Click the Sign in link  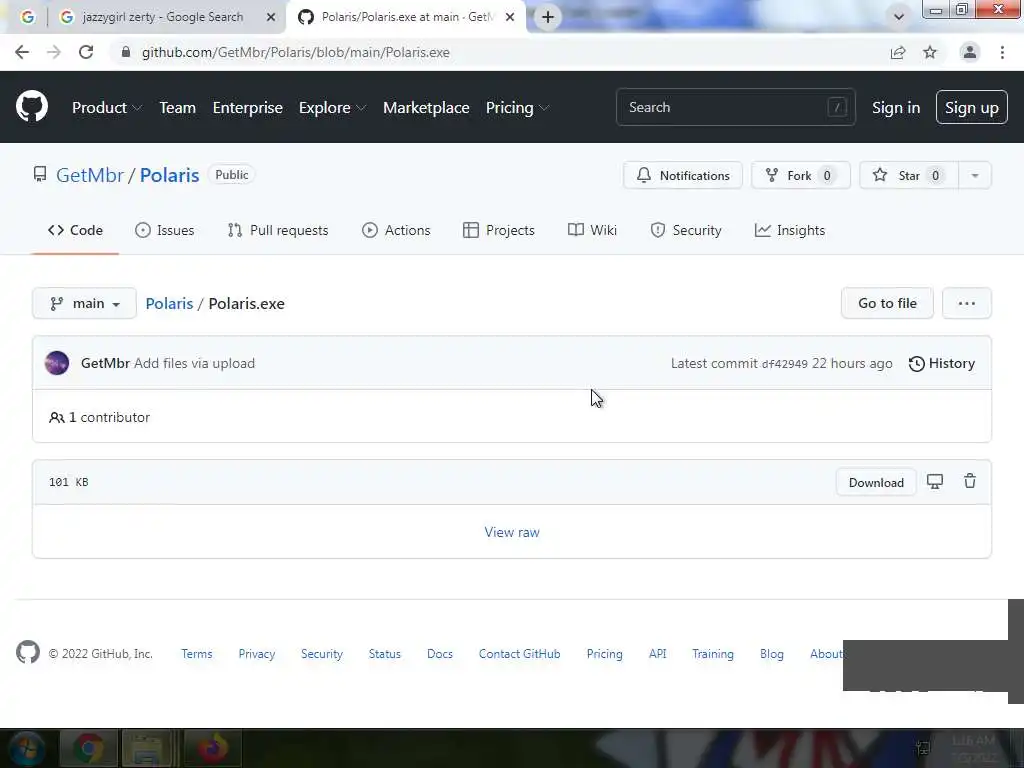pos(896,108)
